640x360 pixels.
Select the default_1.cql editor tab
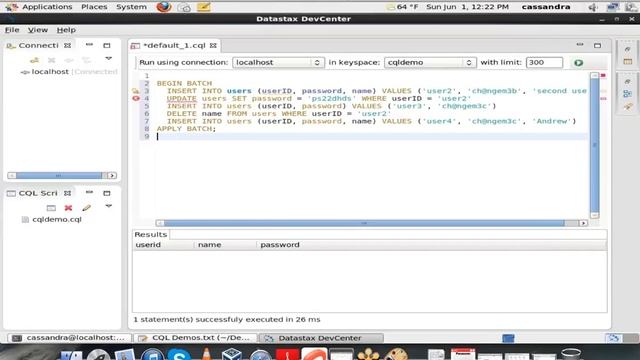pyautogui.click(x=175, y=45)
